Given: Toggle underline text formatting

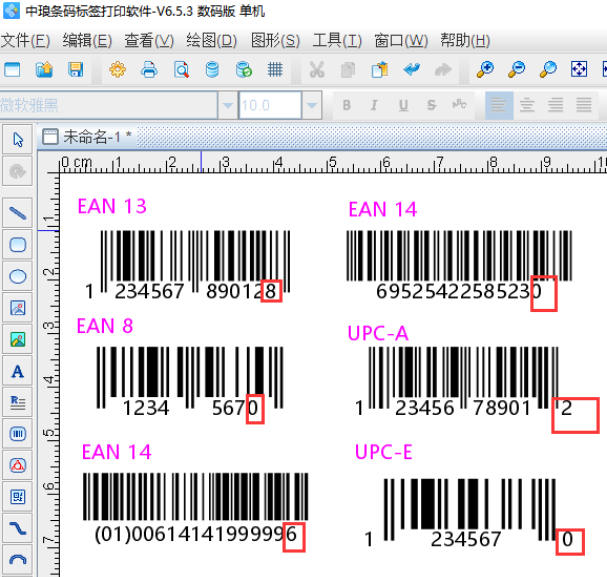Looking at the screenshot, I should [403, 106].
